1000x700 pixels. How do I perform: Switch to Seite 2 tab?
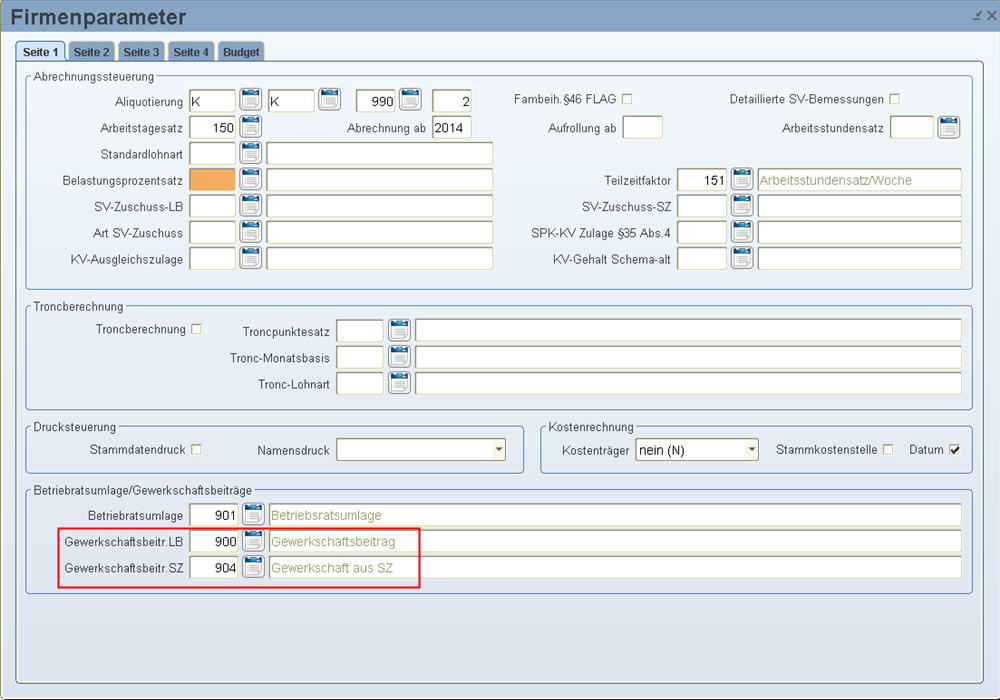tap(91, 52)
